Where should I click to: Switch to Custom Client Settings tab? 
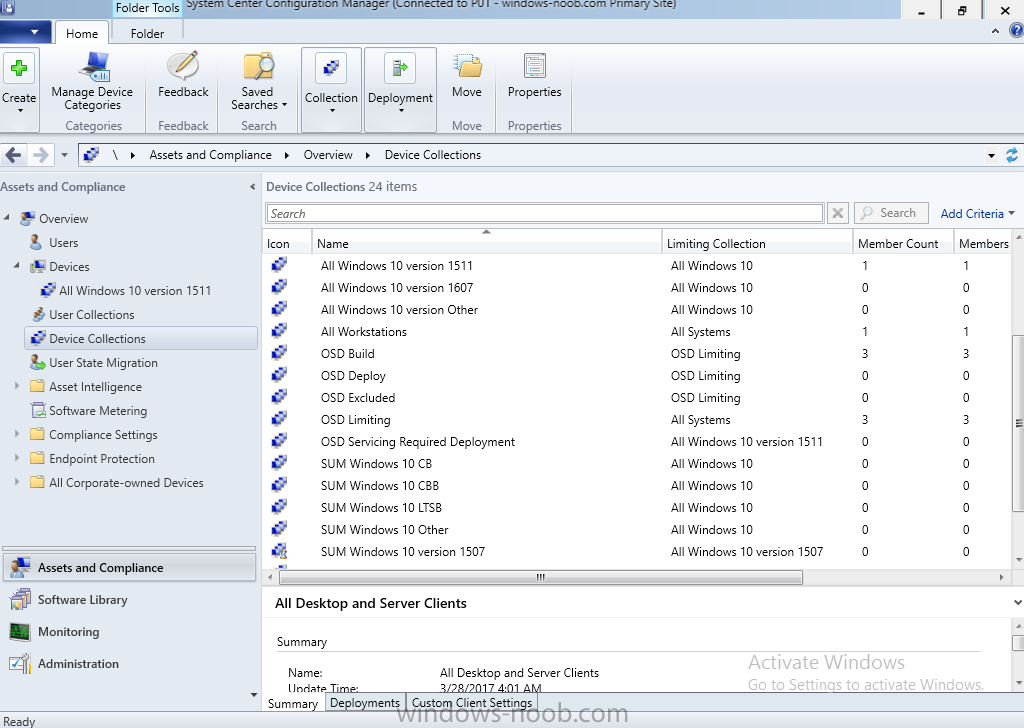472,703
